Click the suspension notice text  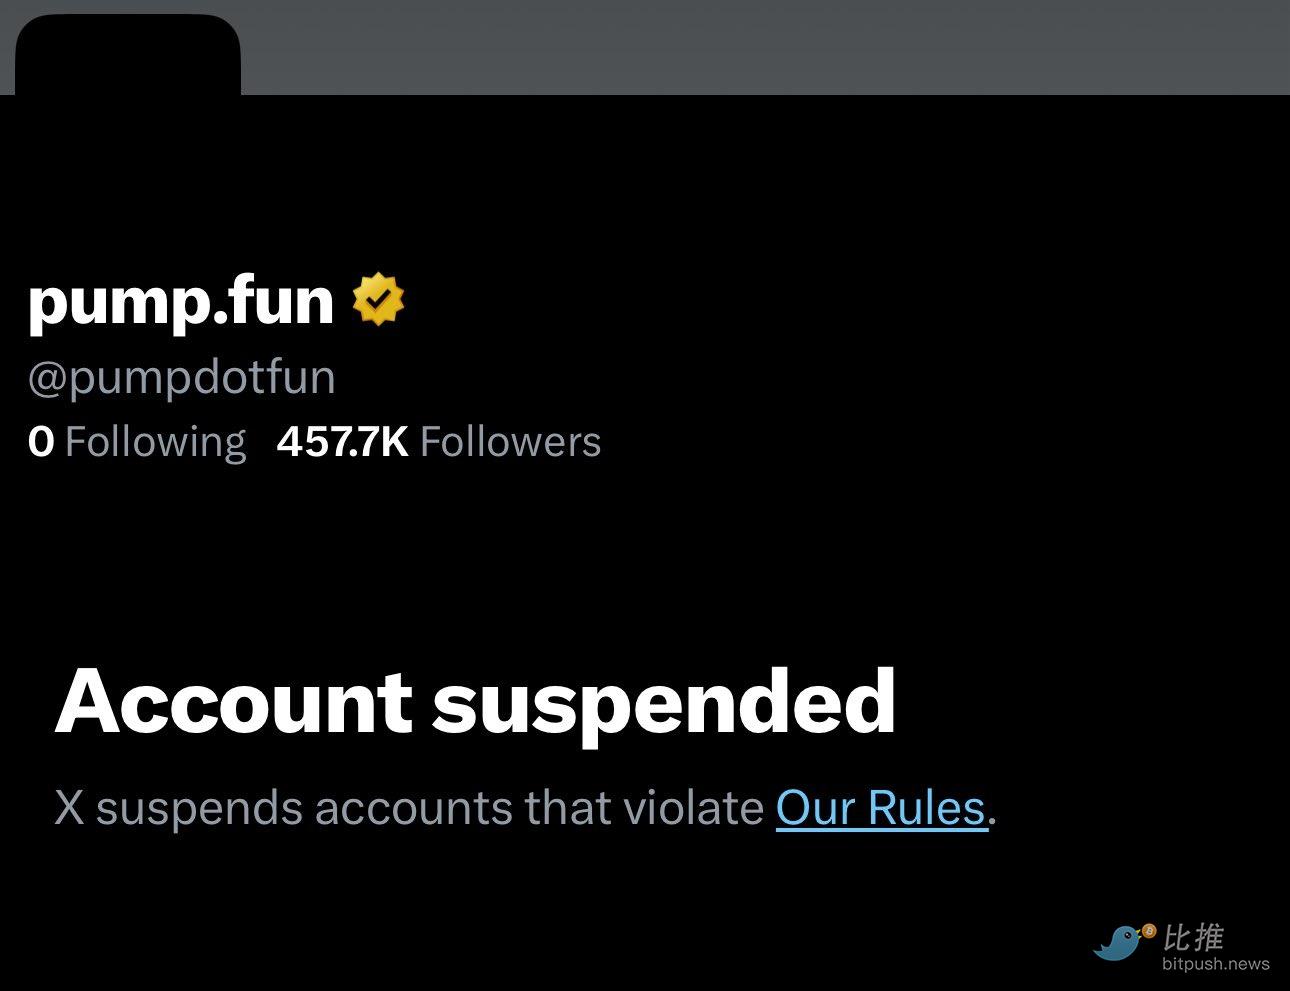coord(527,806)
